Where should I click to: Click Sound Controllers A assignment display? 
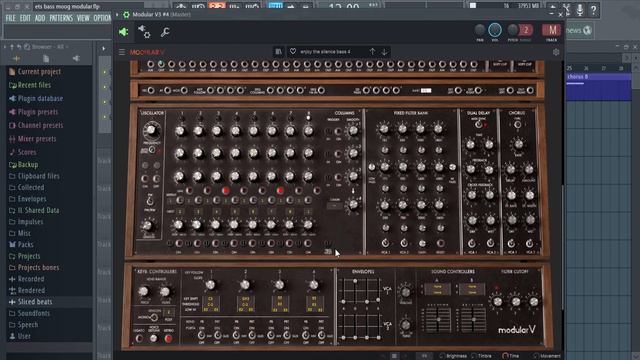point(438,289)
